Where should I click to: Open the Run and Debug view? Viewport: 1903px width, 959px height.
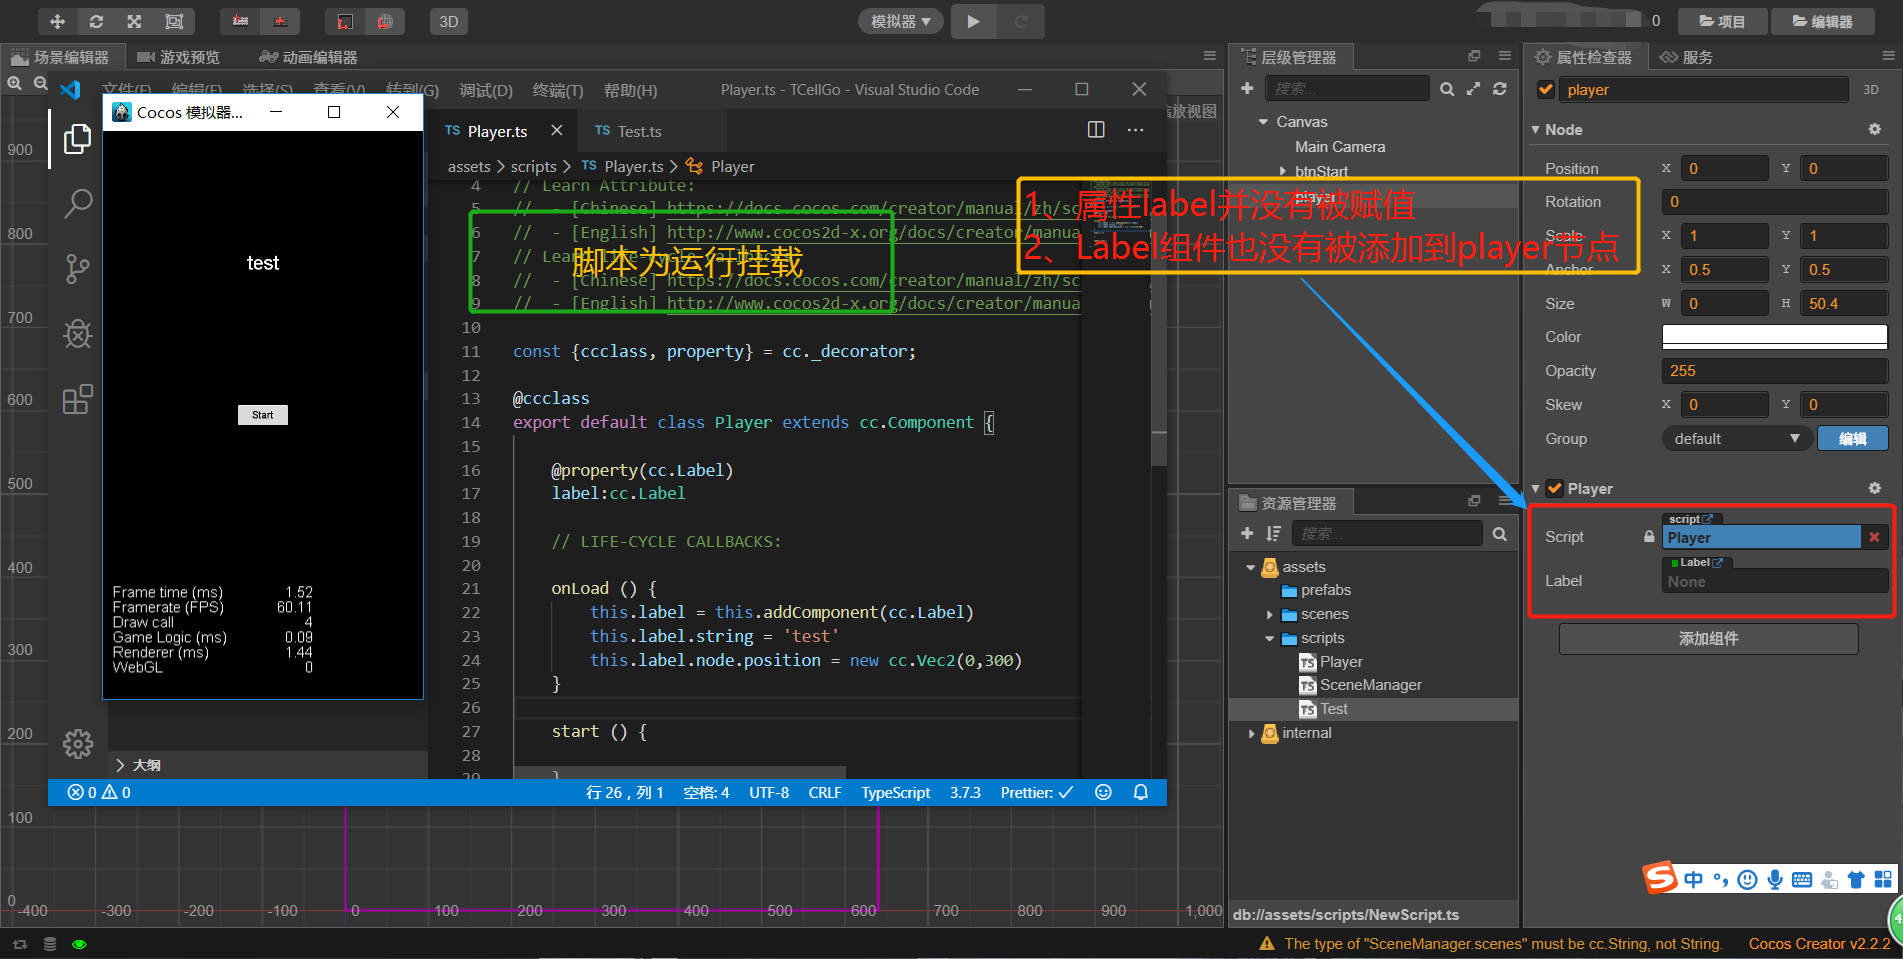pyautogui.click(x=77, y=333)
